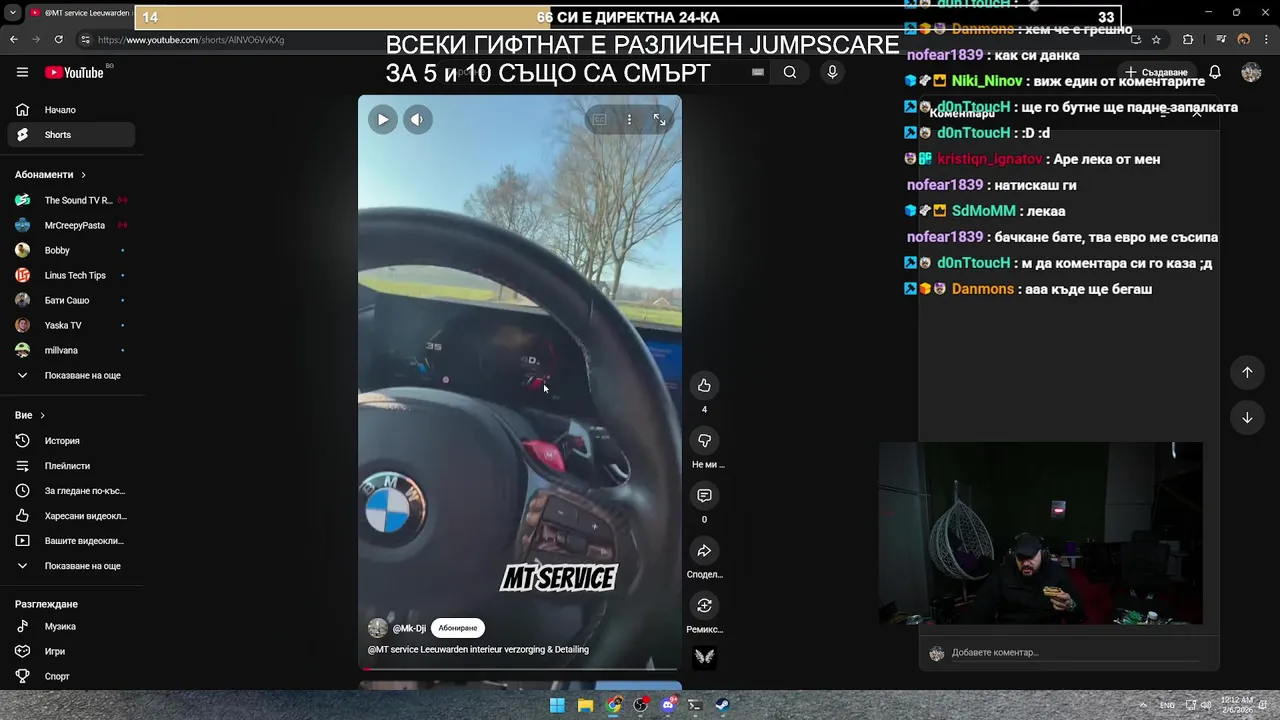The image size is (1280, 720).
Task: Activate voice search microphone
Action: 832,72
